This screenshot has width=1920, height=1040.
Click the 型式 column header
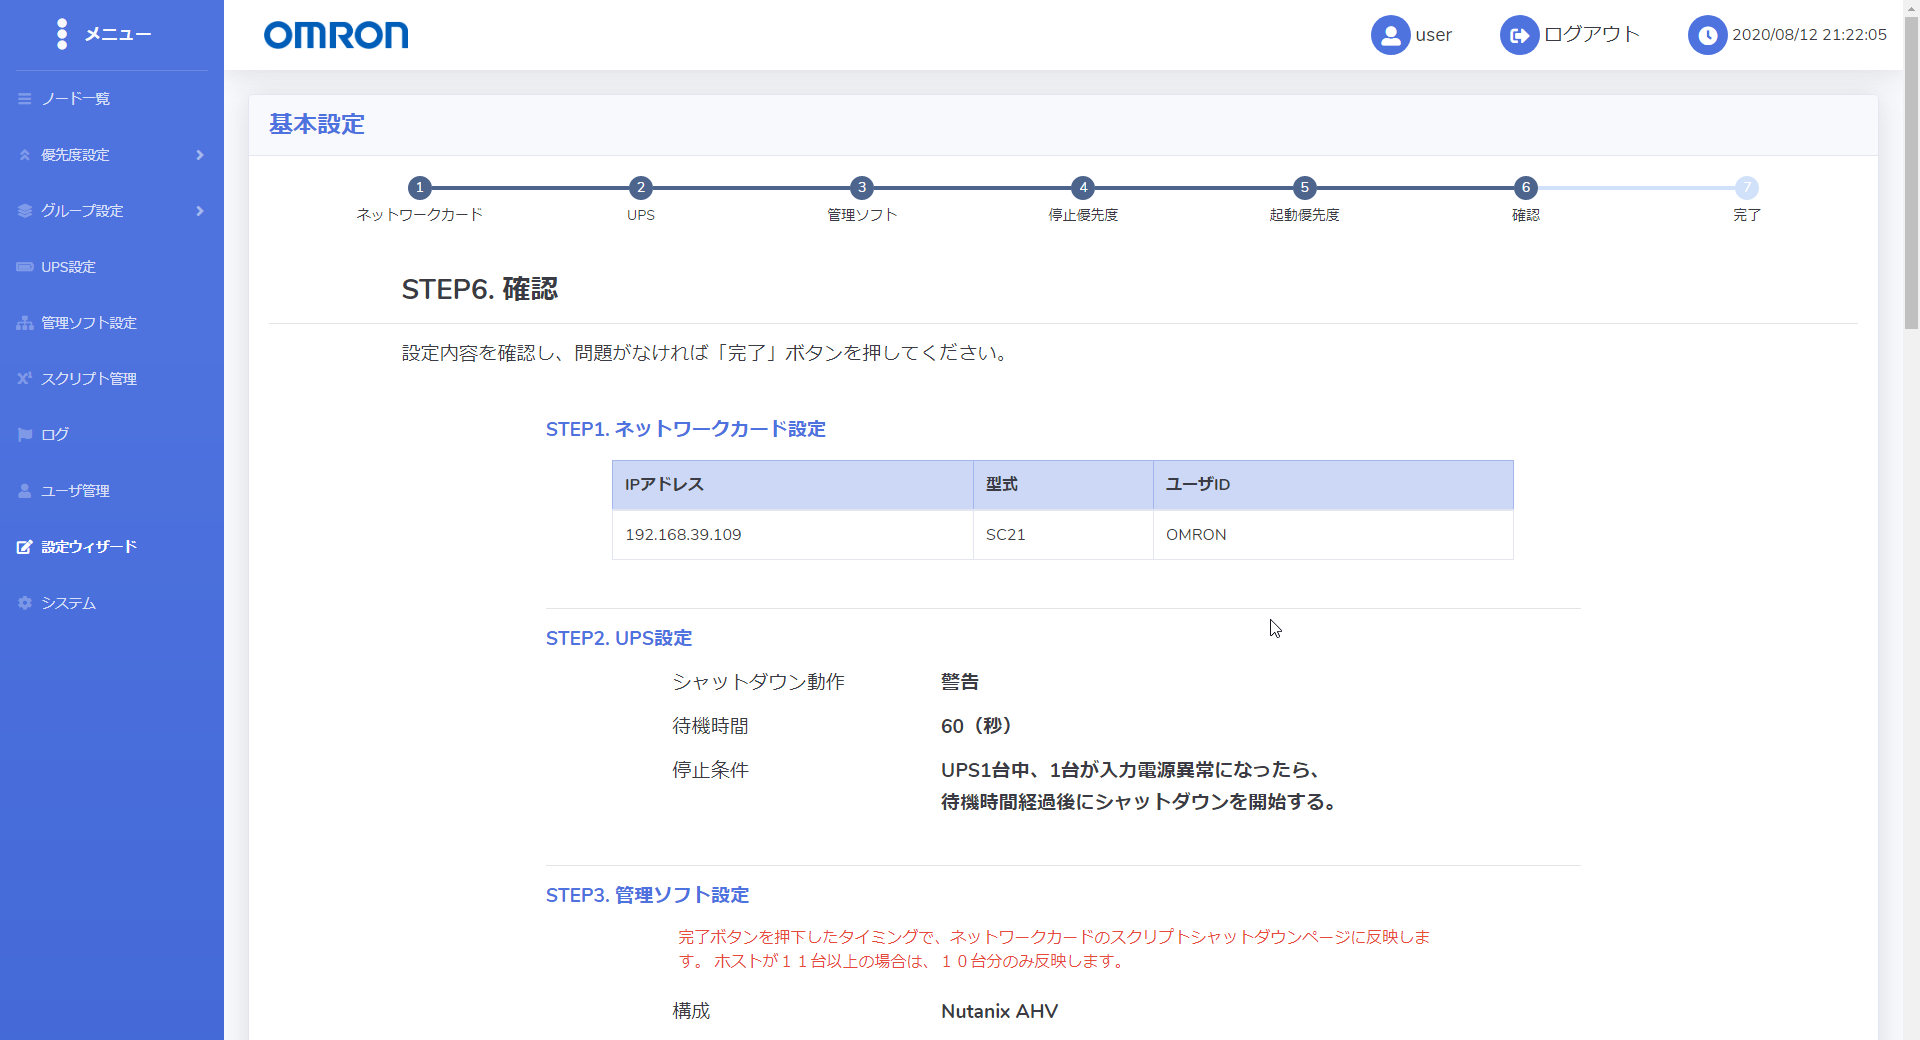1063,485
